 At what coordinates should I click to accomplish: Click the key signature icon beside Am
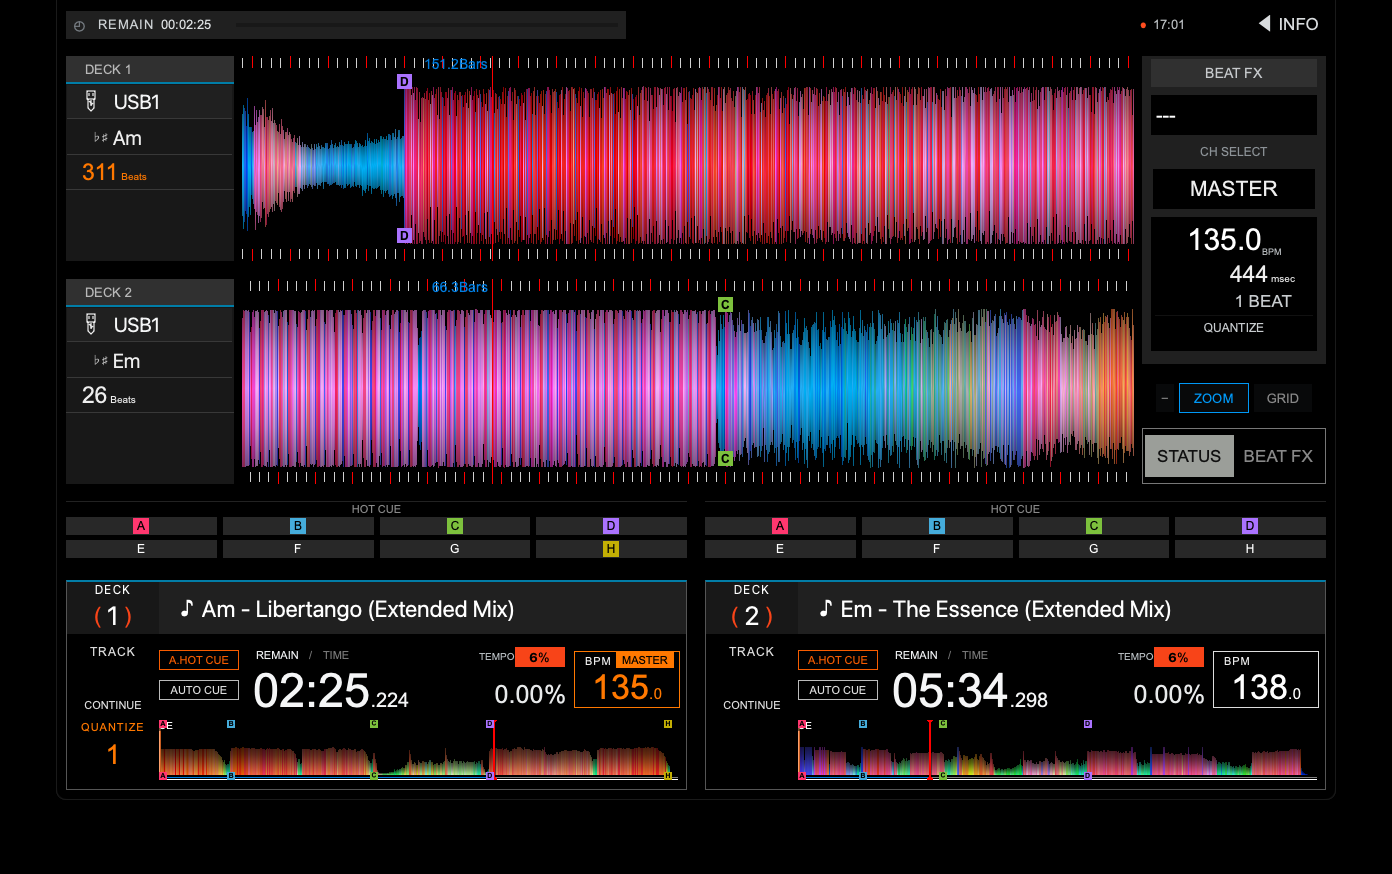100,138
